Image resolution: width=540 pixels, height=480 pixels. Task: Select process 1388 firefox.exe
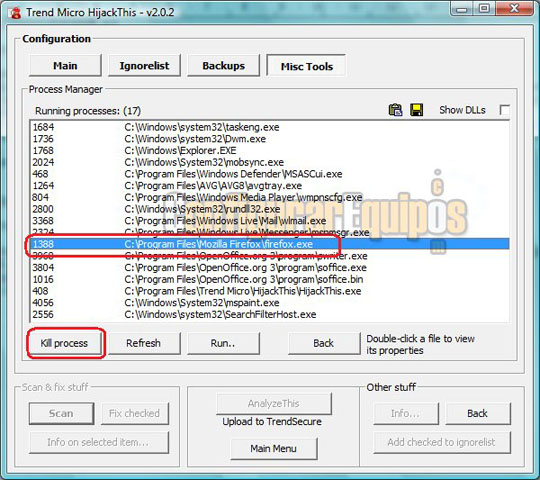click(269, 244)
